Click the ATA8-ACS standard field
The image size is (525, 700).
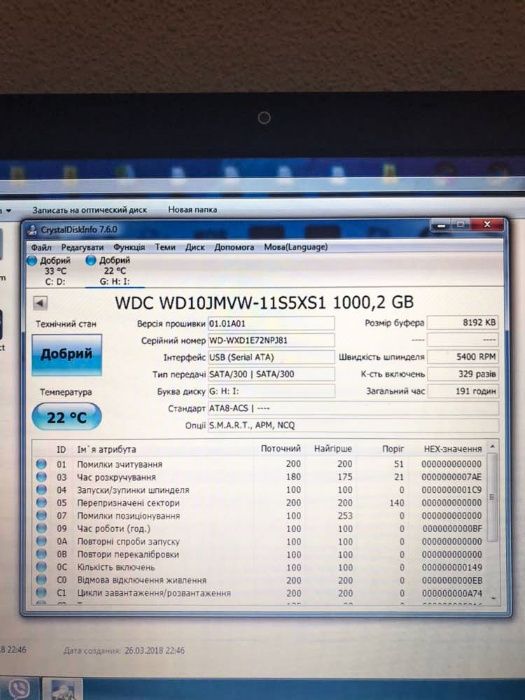353,408
